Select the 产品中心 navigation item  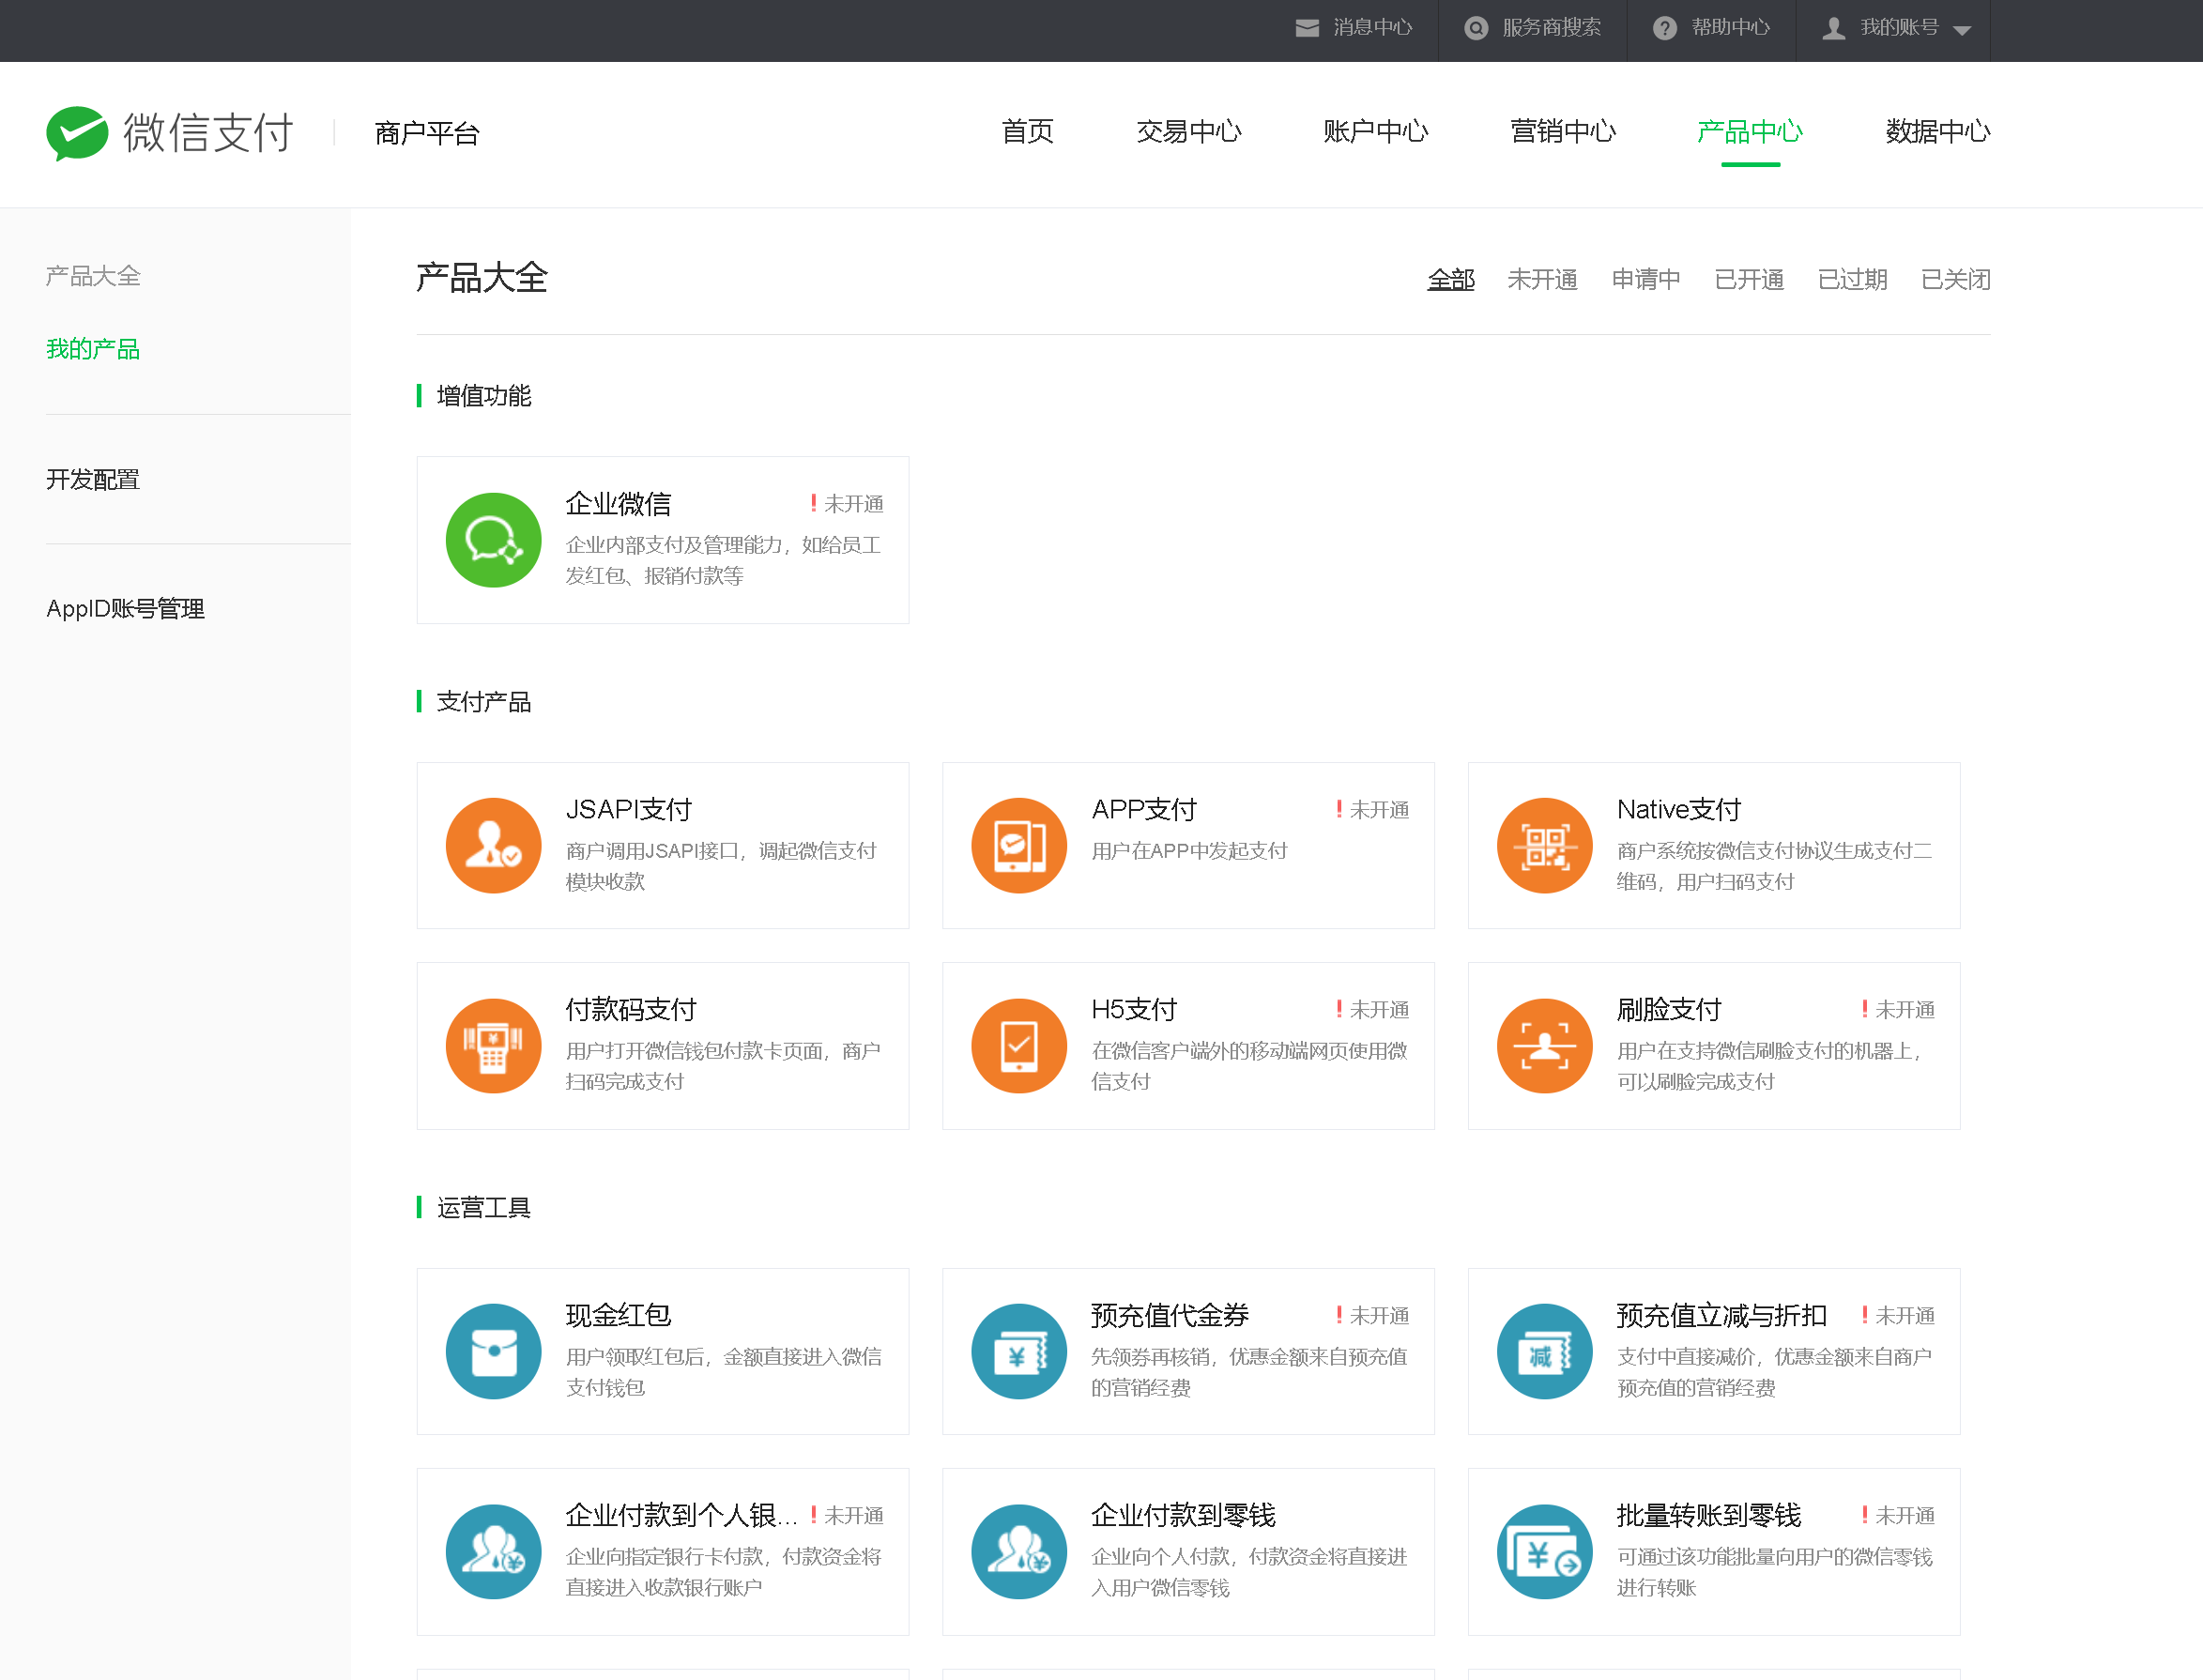1750,131
